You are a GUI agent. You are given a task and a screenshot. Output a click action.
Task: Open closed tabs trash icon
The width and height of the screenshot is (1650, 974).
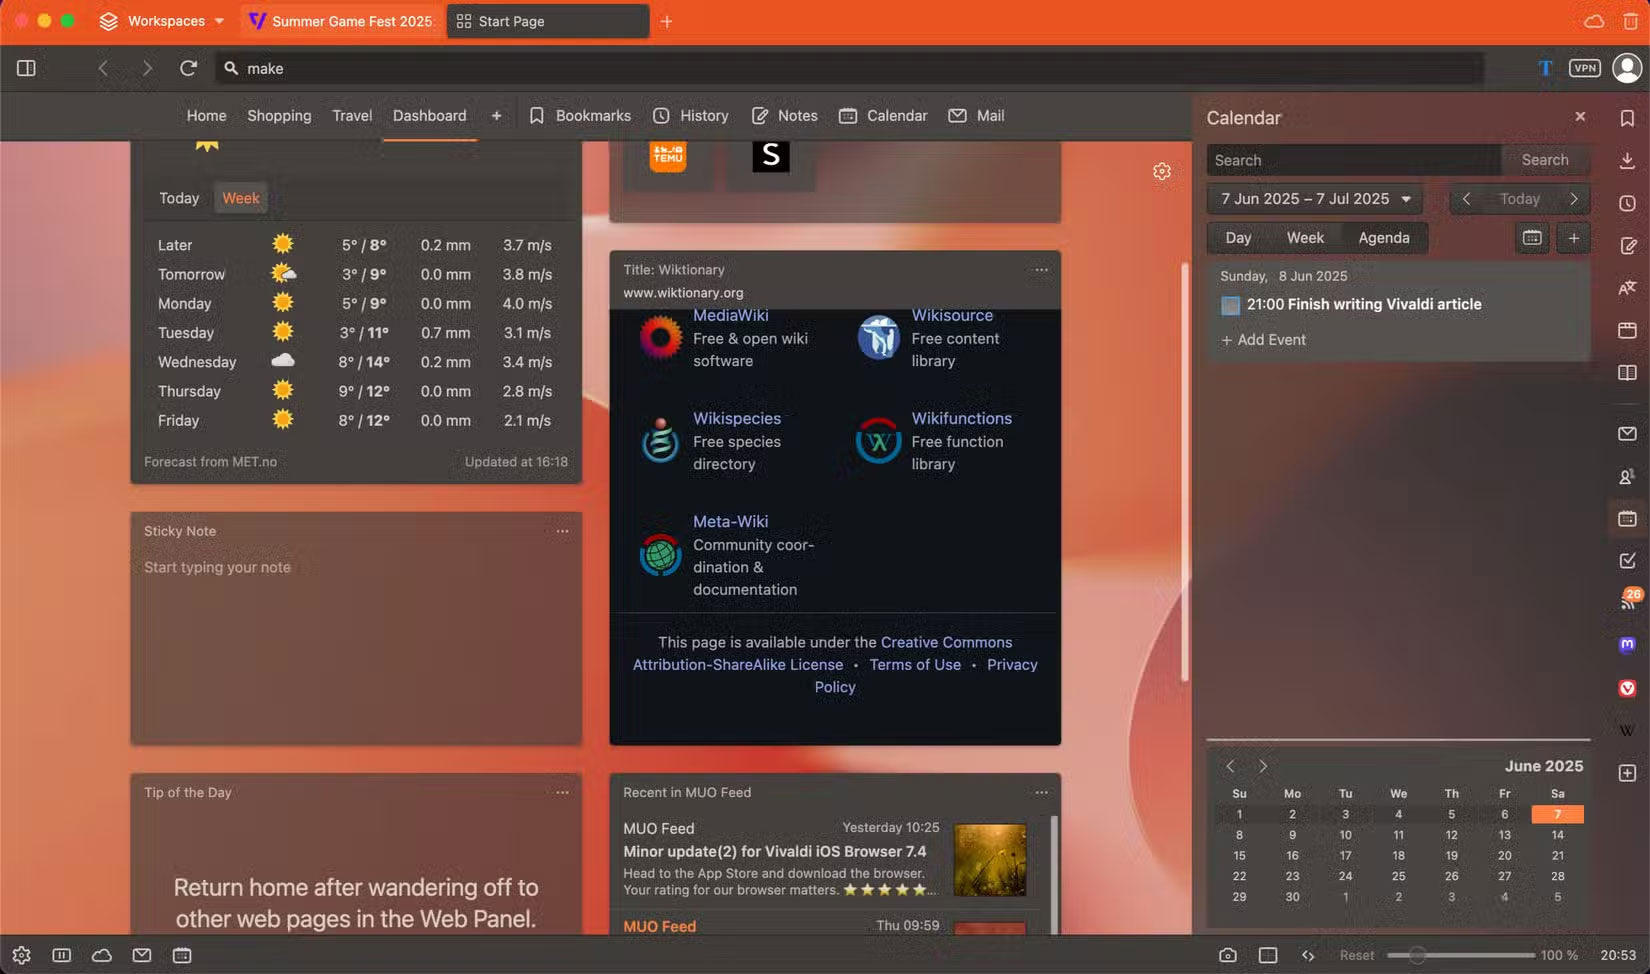[x=1630, y=21]
